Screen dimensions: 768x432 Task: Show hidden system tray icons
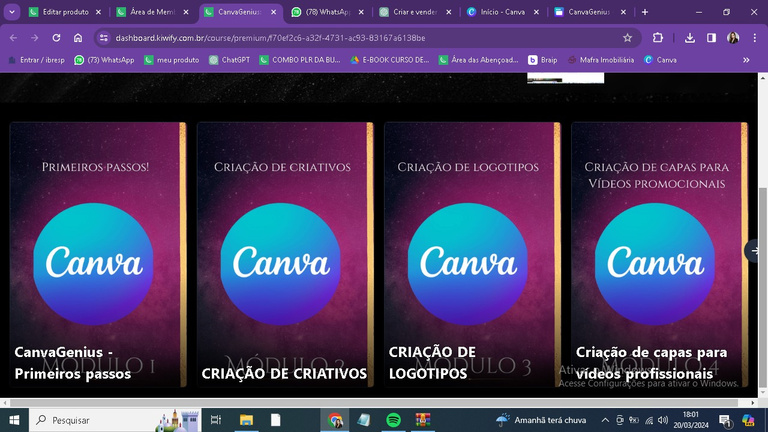(605, 420)
